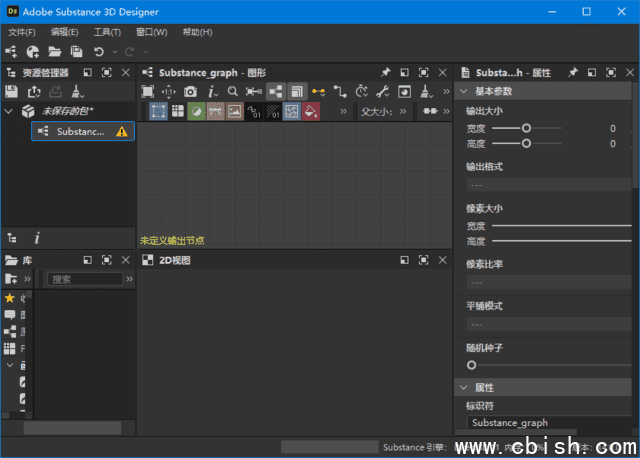Click the 搜索 search field in 库 panel
This screenshot has height=458, width=640.
pyautogui.click(x=85, y=279)
